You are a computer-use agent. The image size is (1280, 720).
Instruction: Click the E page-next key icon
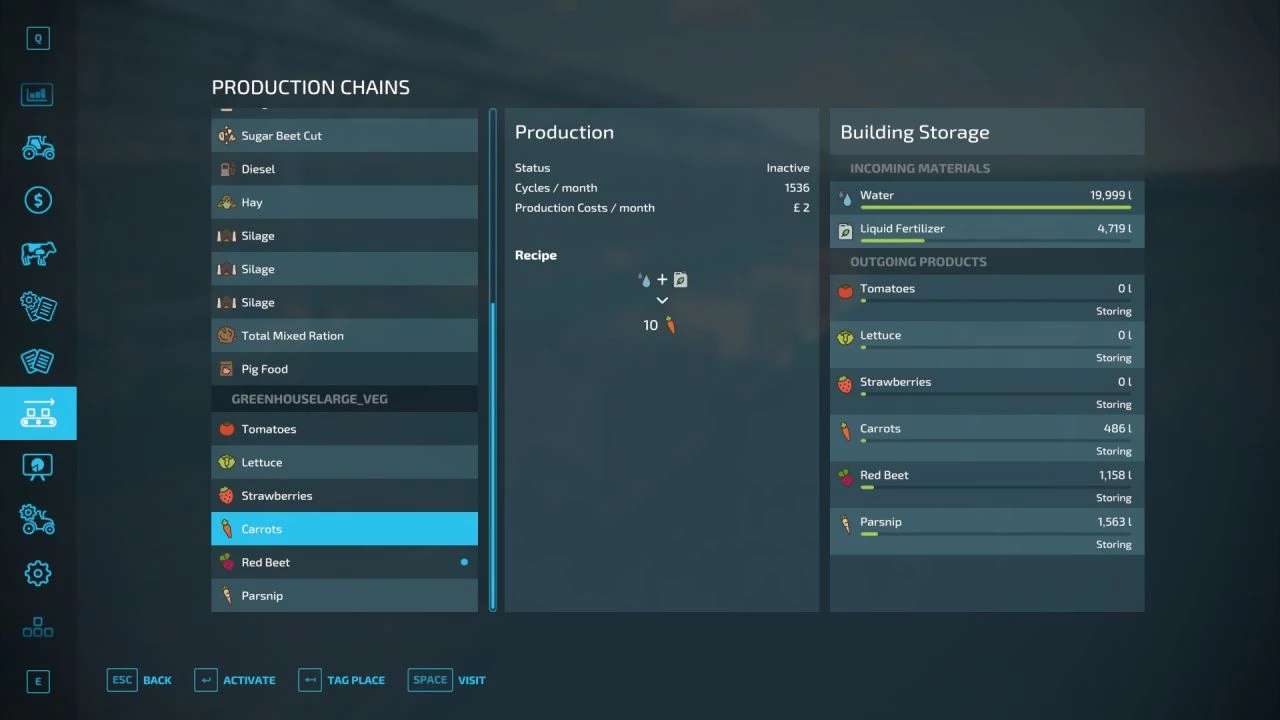(x=38, y=682)
